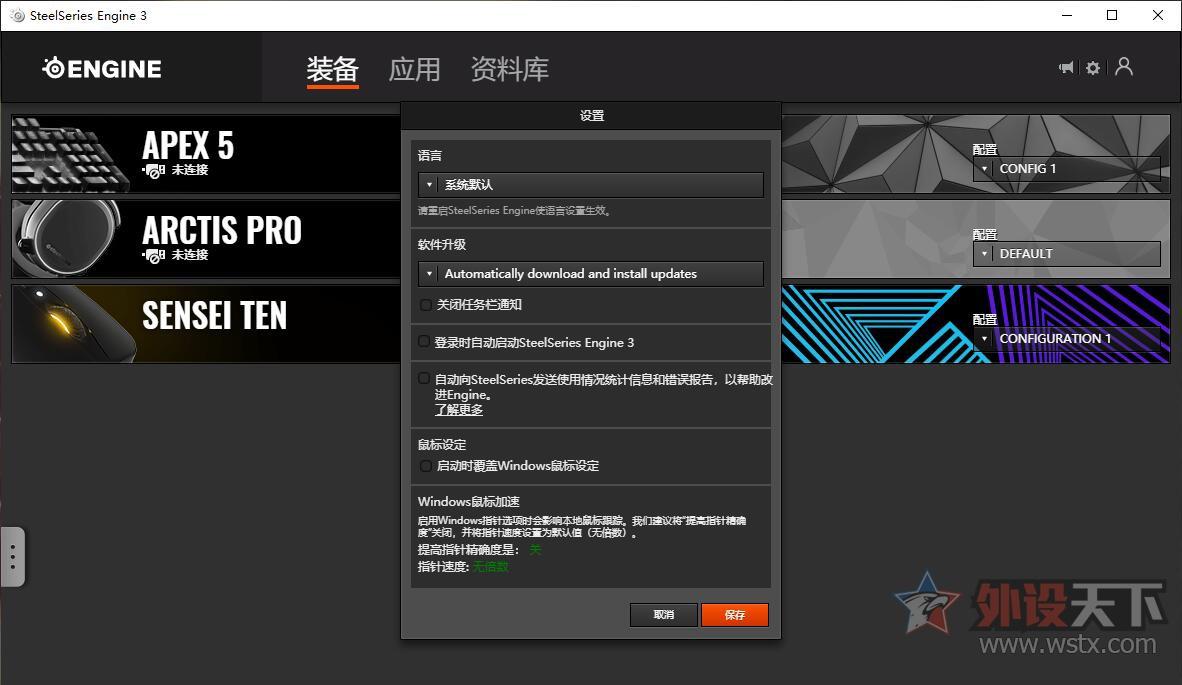
Task: Open the DEFAULT config dropdown for Arctis Pro
Action: pos(1067,254)
